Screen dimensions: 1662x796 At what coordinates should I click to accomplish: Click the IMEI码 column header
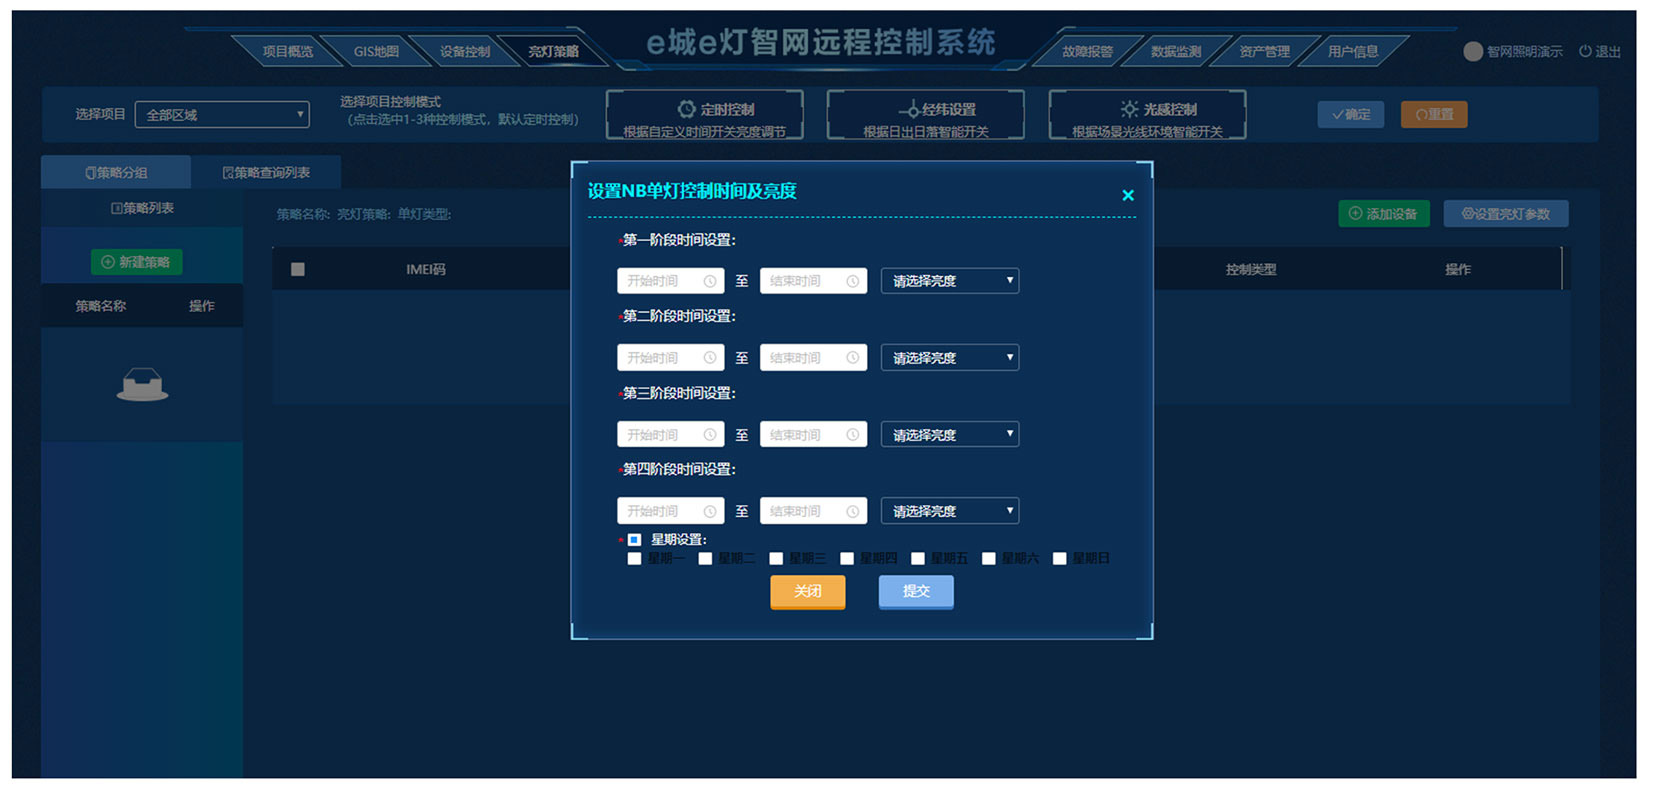[x=426, y=269]
